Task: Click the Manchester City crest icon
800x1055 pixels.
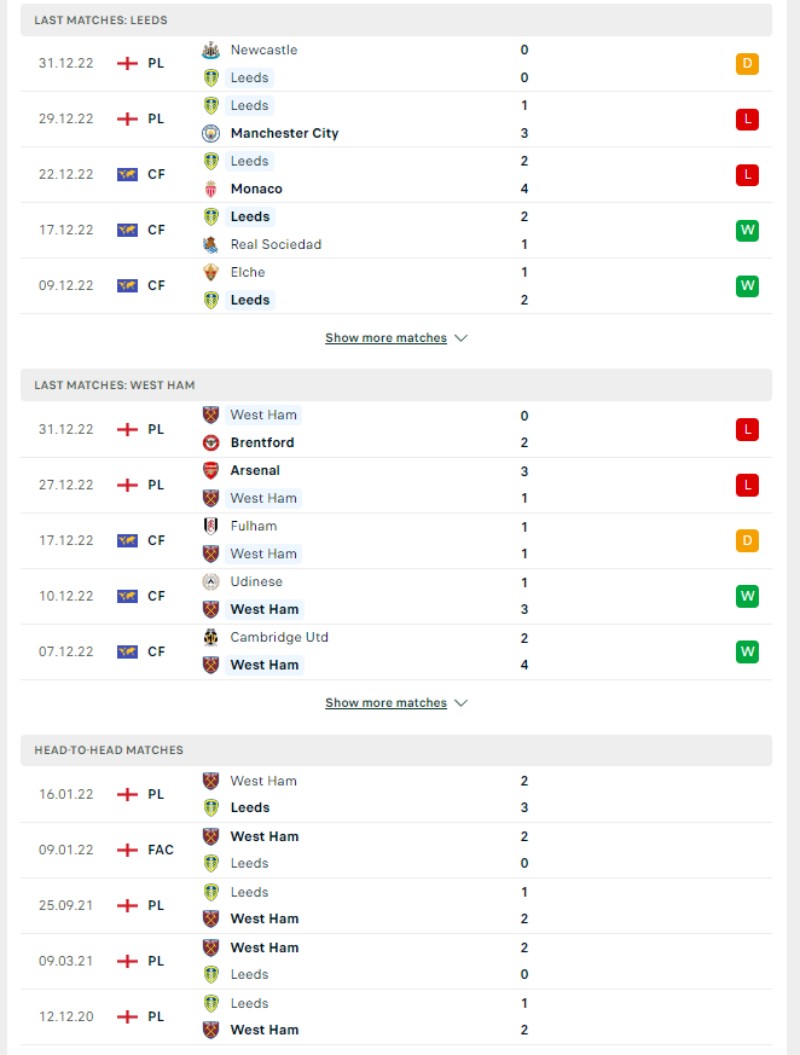Action: pos(211,133)
